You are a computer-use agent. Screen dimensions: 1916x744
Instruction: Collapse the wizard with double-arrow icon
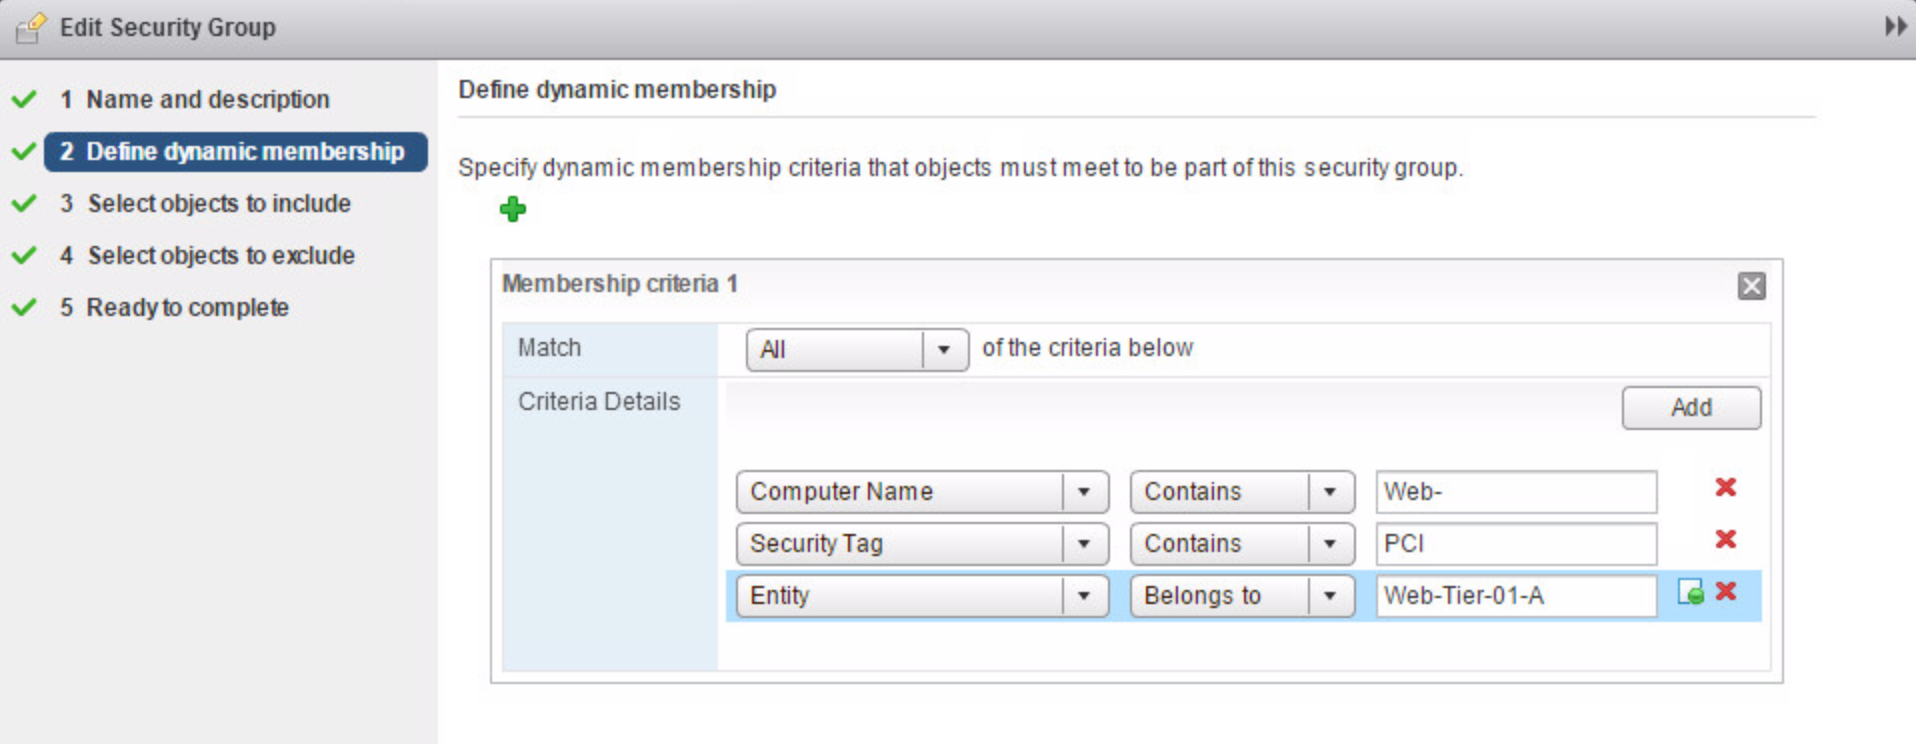1895,26
